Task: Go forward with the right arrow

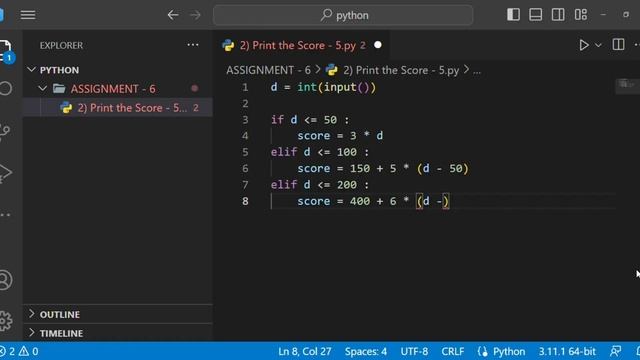Action: [196, 15]
